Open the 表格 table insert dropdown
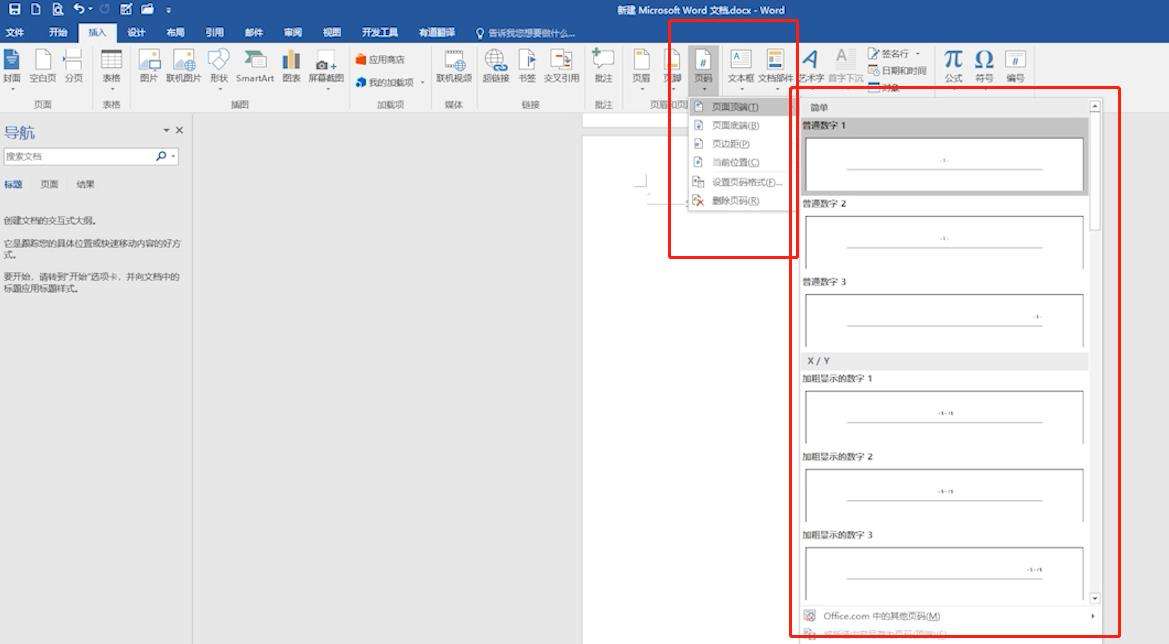The height and width of the screenshot is (644, 1169). point(111,69)
